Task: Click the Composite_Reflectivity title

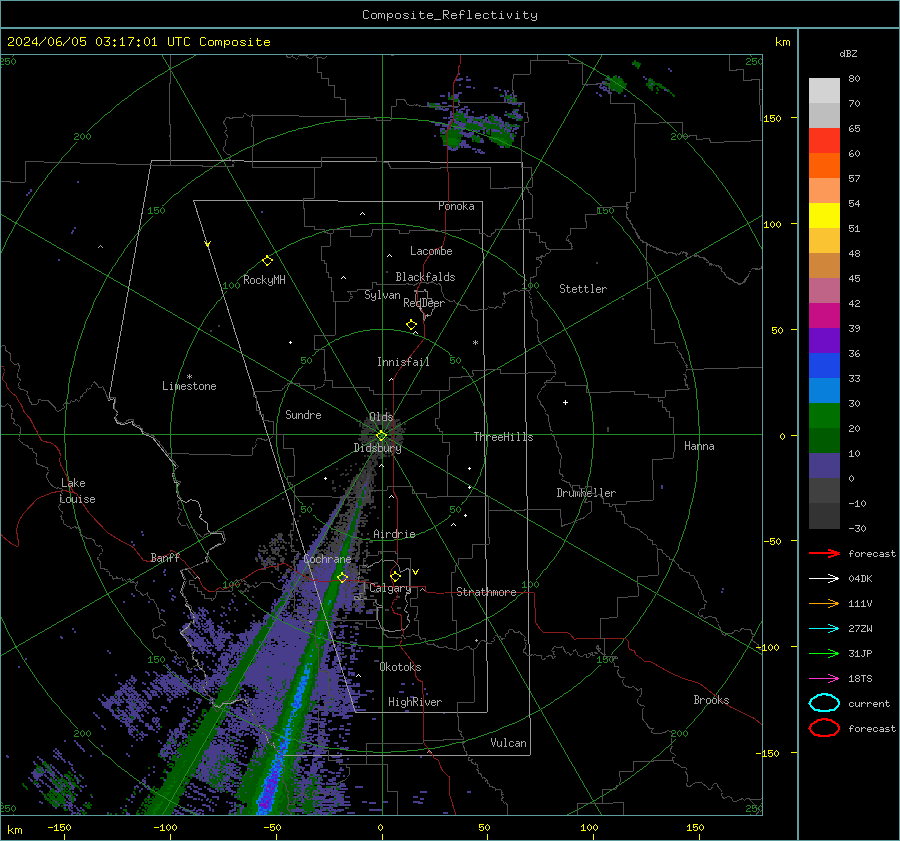Action: coord(449,15)
